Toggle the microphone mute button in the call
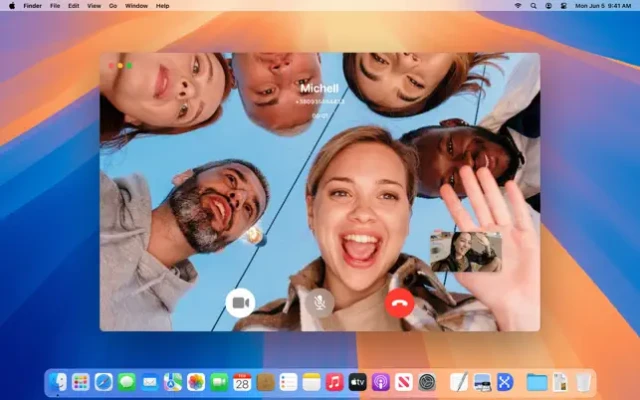Image resolution: width=640 pixels, height=400 pixels. [320, 303]
